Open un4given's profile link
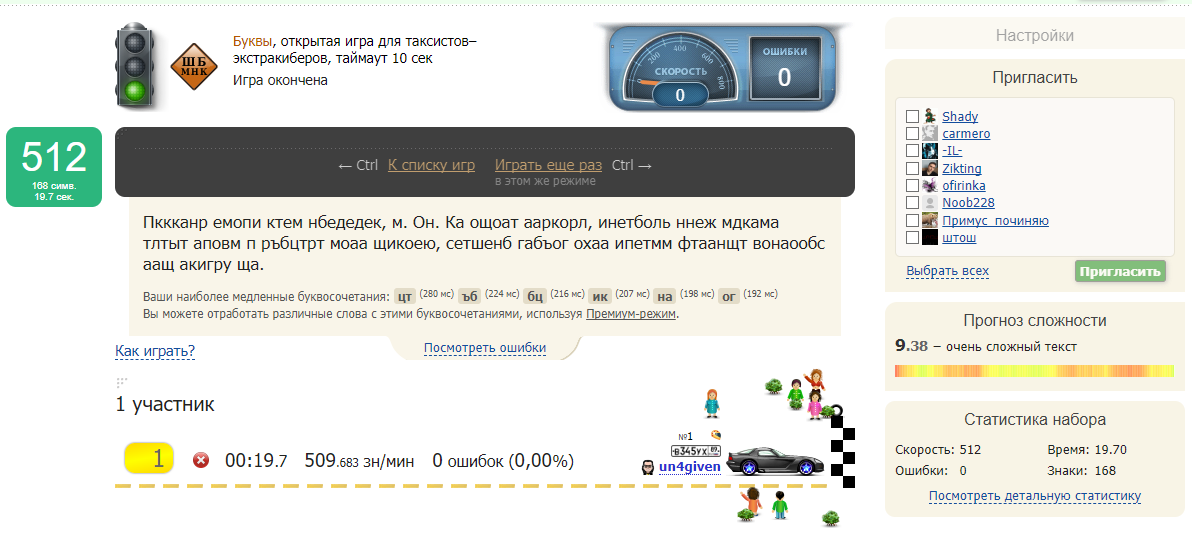 [x=690, y=466]
